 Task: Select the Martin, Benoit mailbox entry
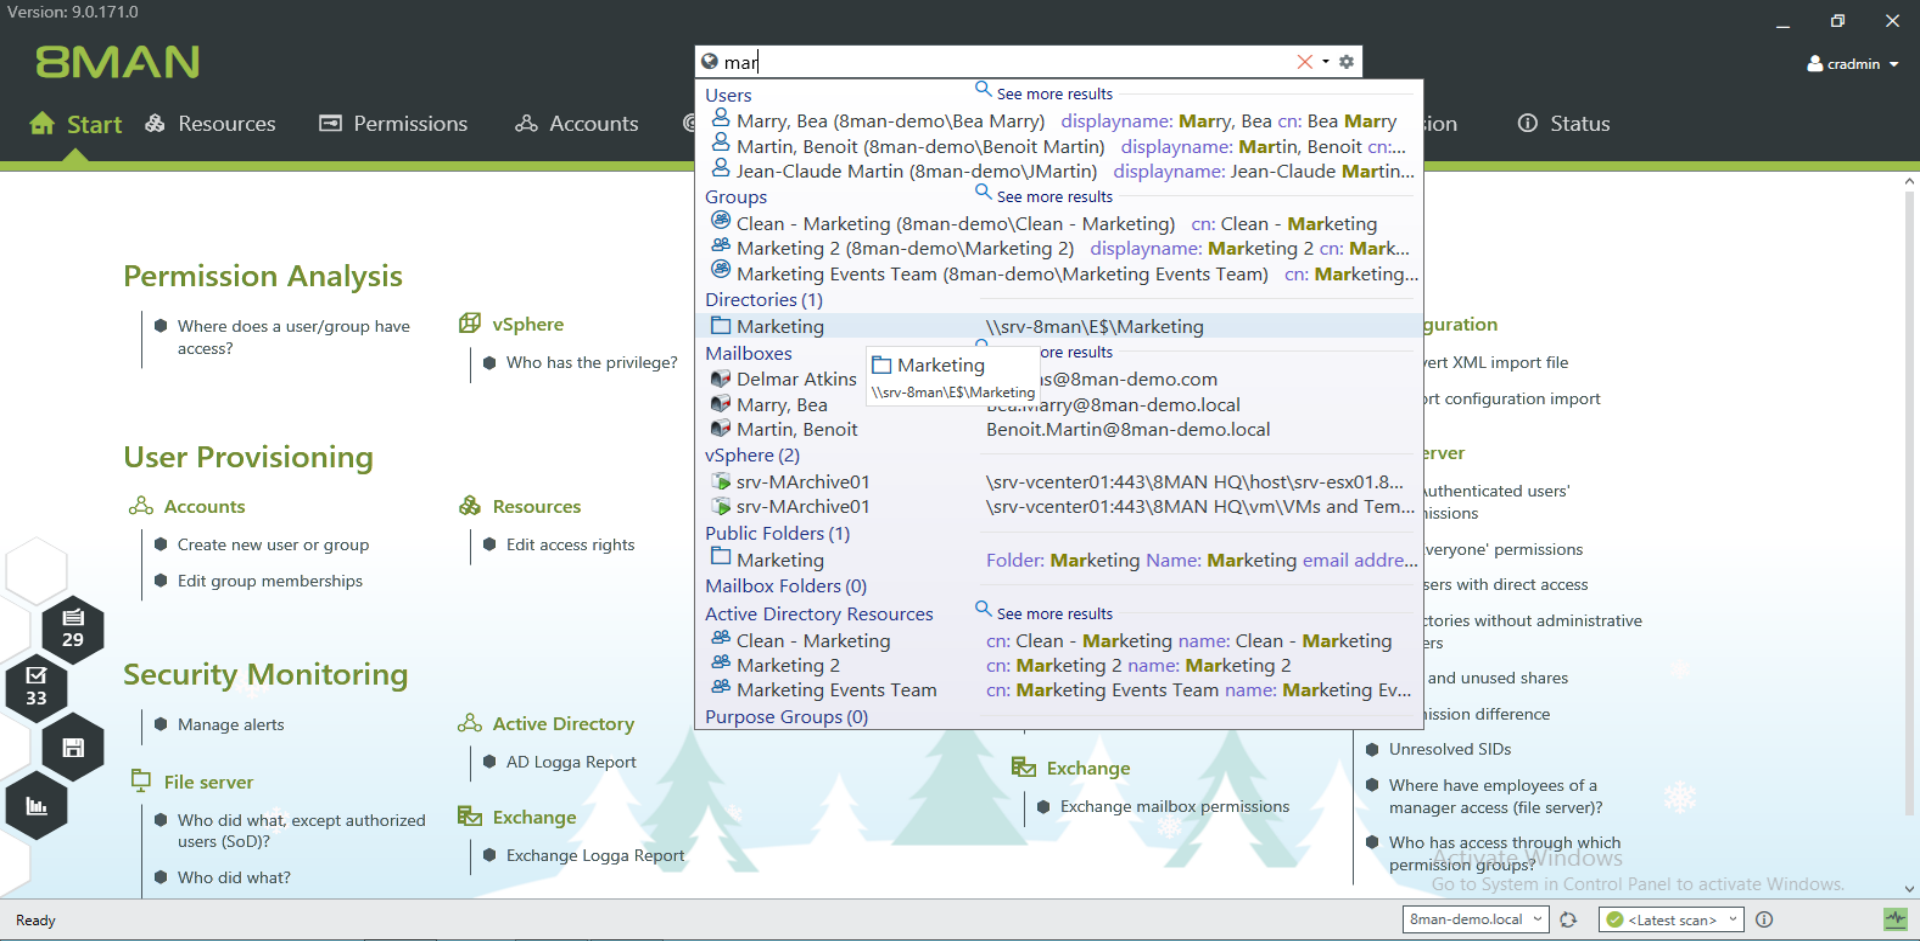pyautogui.click(x=1058, y=430)
